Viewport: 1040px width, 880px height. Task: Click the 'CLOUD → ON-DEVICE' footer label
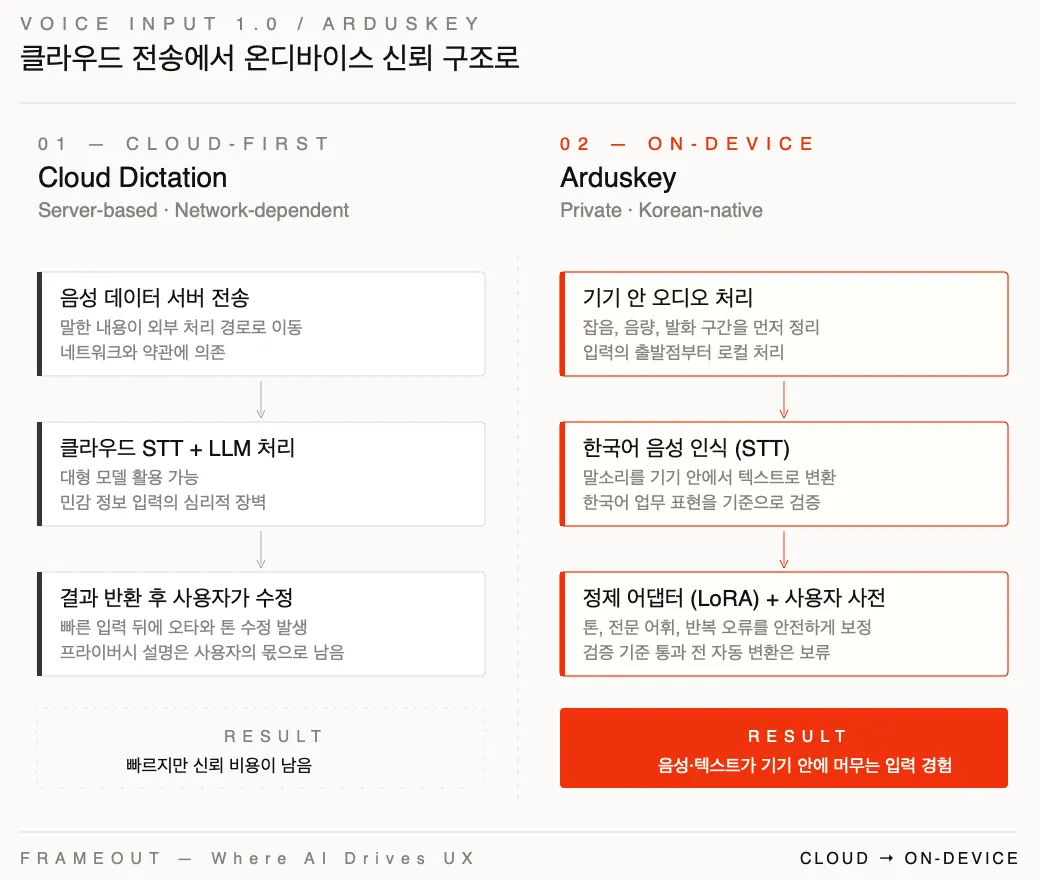point(909,858)
